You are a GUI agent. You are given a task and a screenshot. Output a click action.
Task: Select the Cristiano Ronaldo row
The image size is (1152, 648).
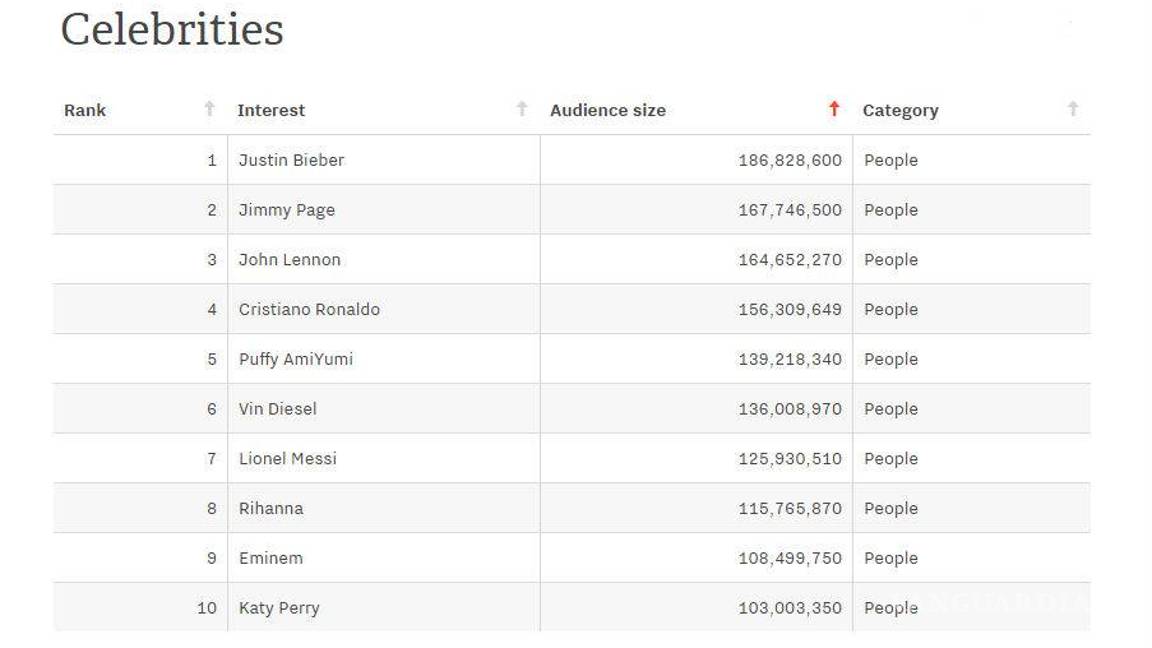coord(309,310)
